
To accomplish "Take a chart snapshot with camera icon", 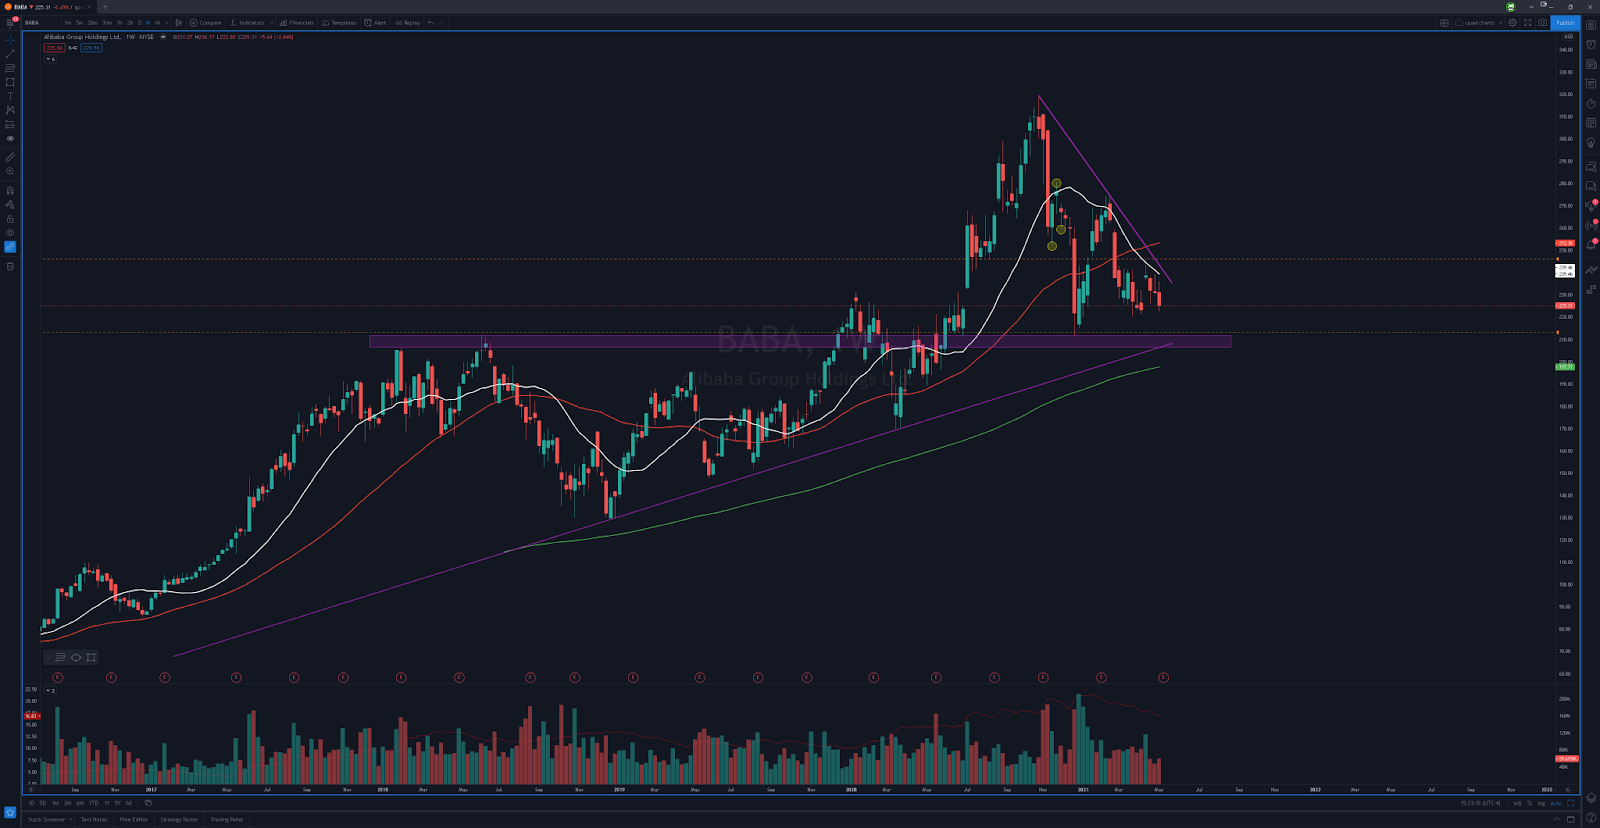I will coord(1542,22).
